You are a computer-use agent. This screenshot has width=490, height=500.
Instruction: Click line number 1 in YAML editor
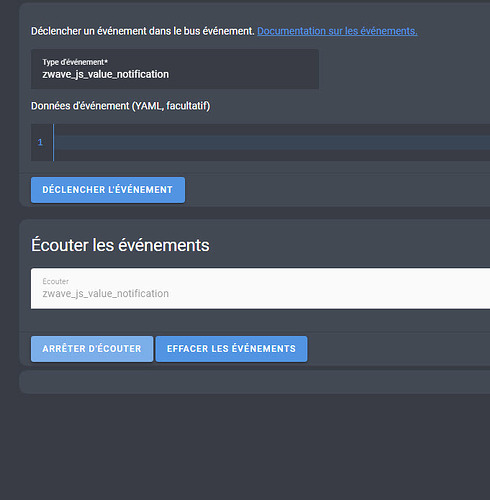pyautogui.click(x=40, y=142)
